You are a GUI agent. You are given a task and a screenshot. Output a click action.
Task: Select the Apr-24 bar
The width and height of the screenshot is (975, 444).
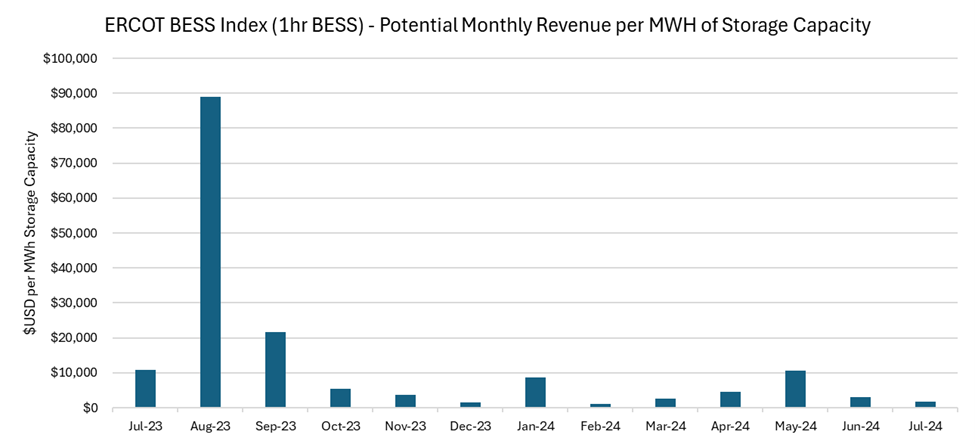[x=730, y=399]
